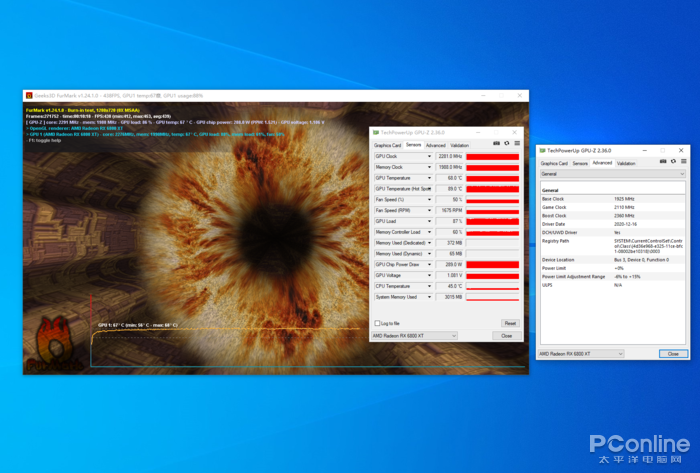Click the refresh icon in GPU-Z Sensors window
700x473 pixels.
click(x=507, y=144)
